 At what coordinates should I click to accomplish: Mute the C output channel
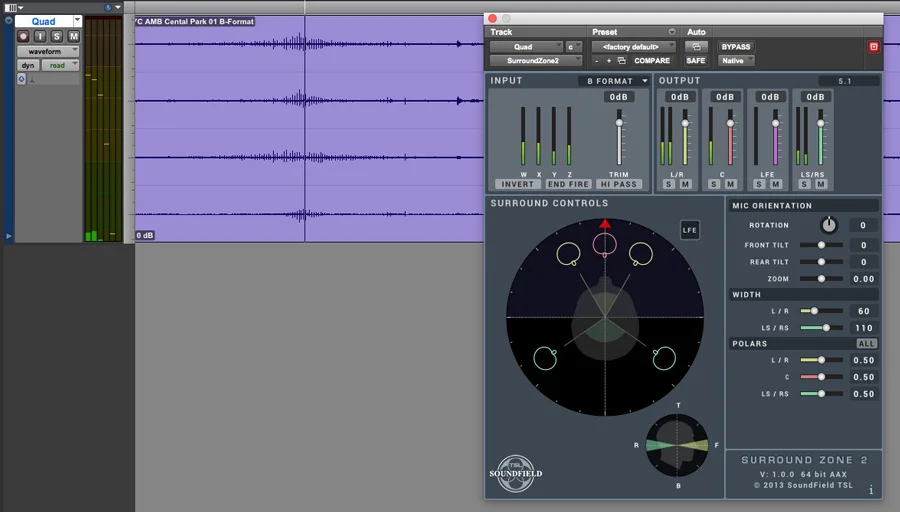[x=731, y=184]
